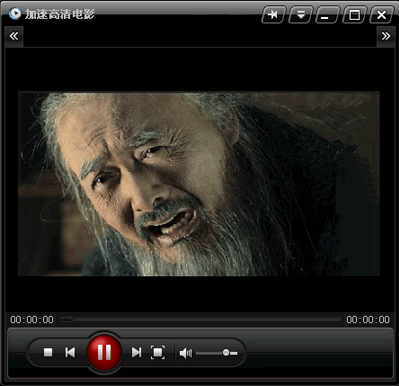
Task: Maximize the player window
Action: tap(354, 15)
